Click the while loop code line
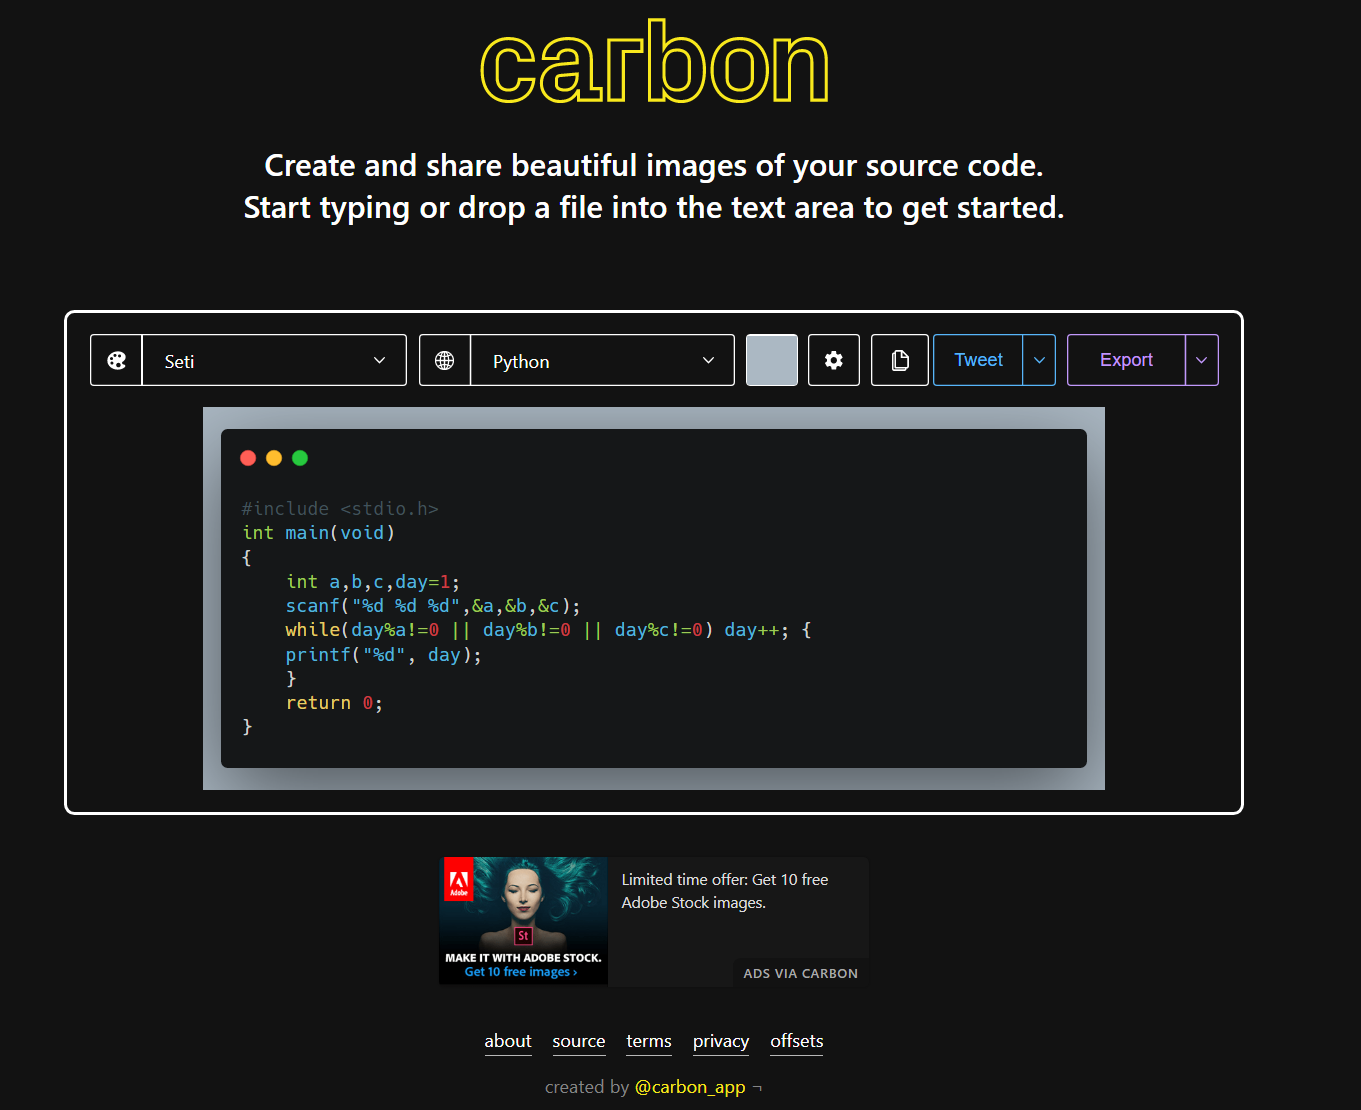1361x1110 pixels. (548, 630)
